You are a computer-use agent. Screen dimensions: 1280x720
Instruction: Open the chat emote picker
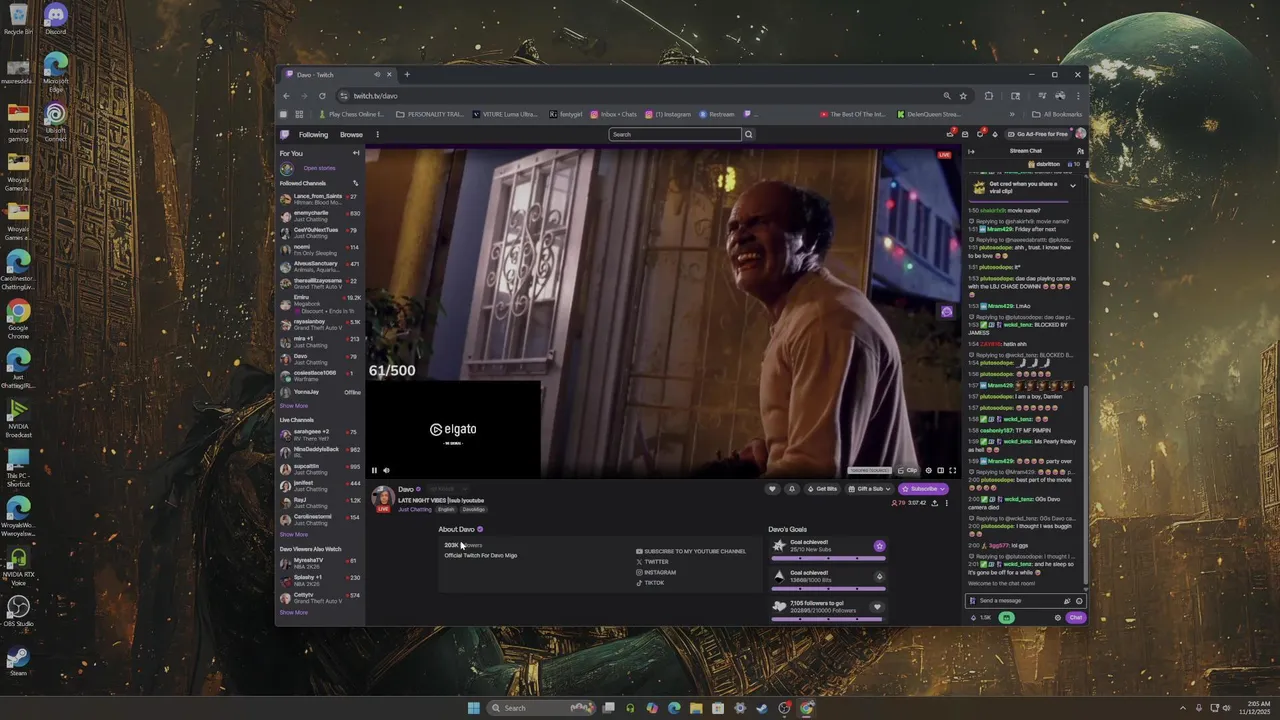(1078, 601)
